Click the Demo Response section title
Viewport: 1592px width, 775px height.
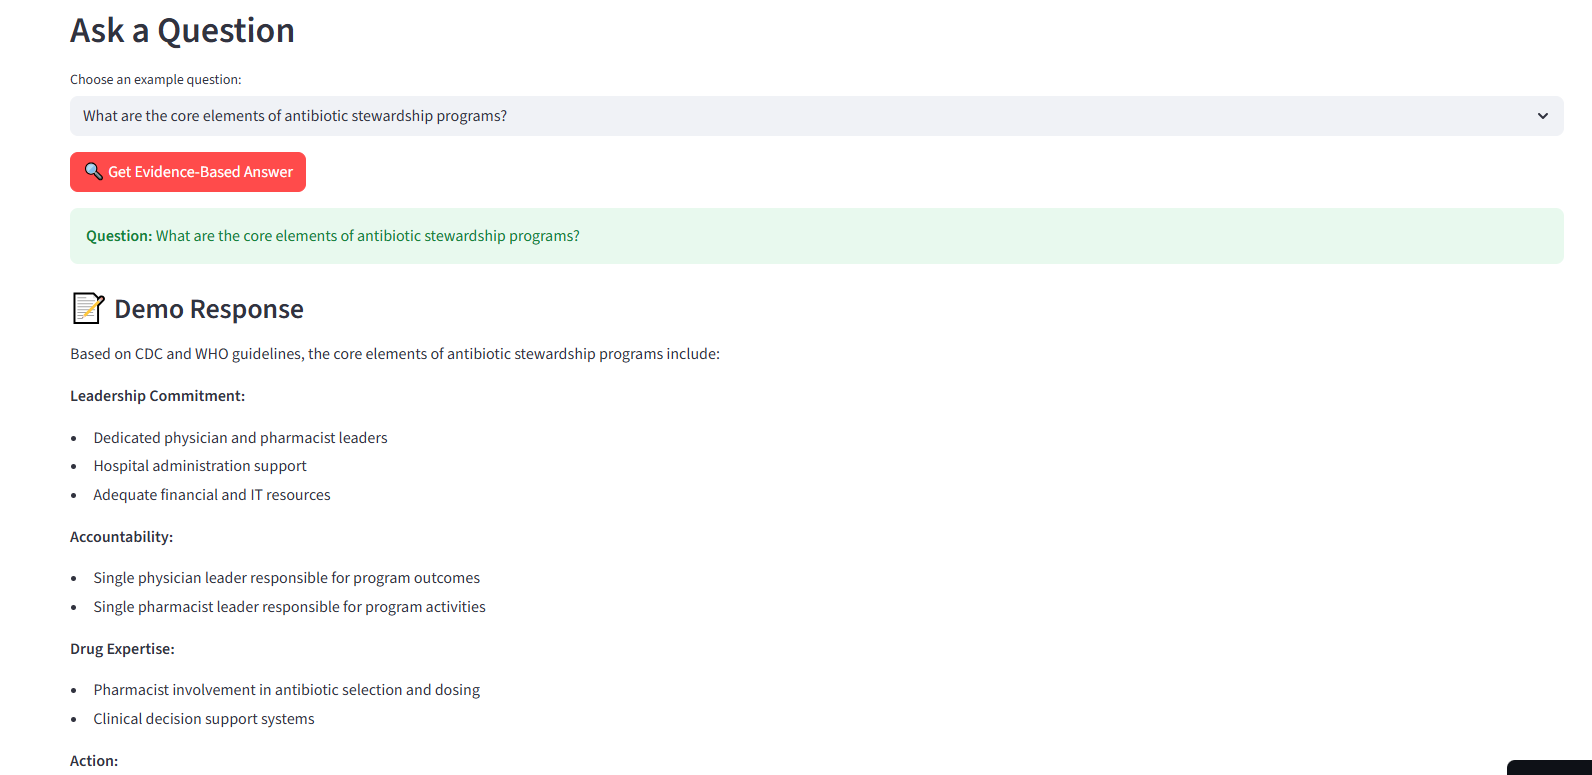[x=208, y=308]
